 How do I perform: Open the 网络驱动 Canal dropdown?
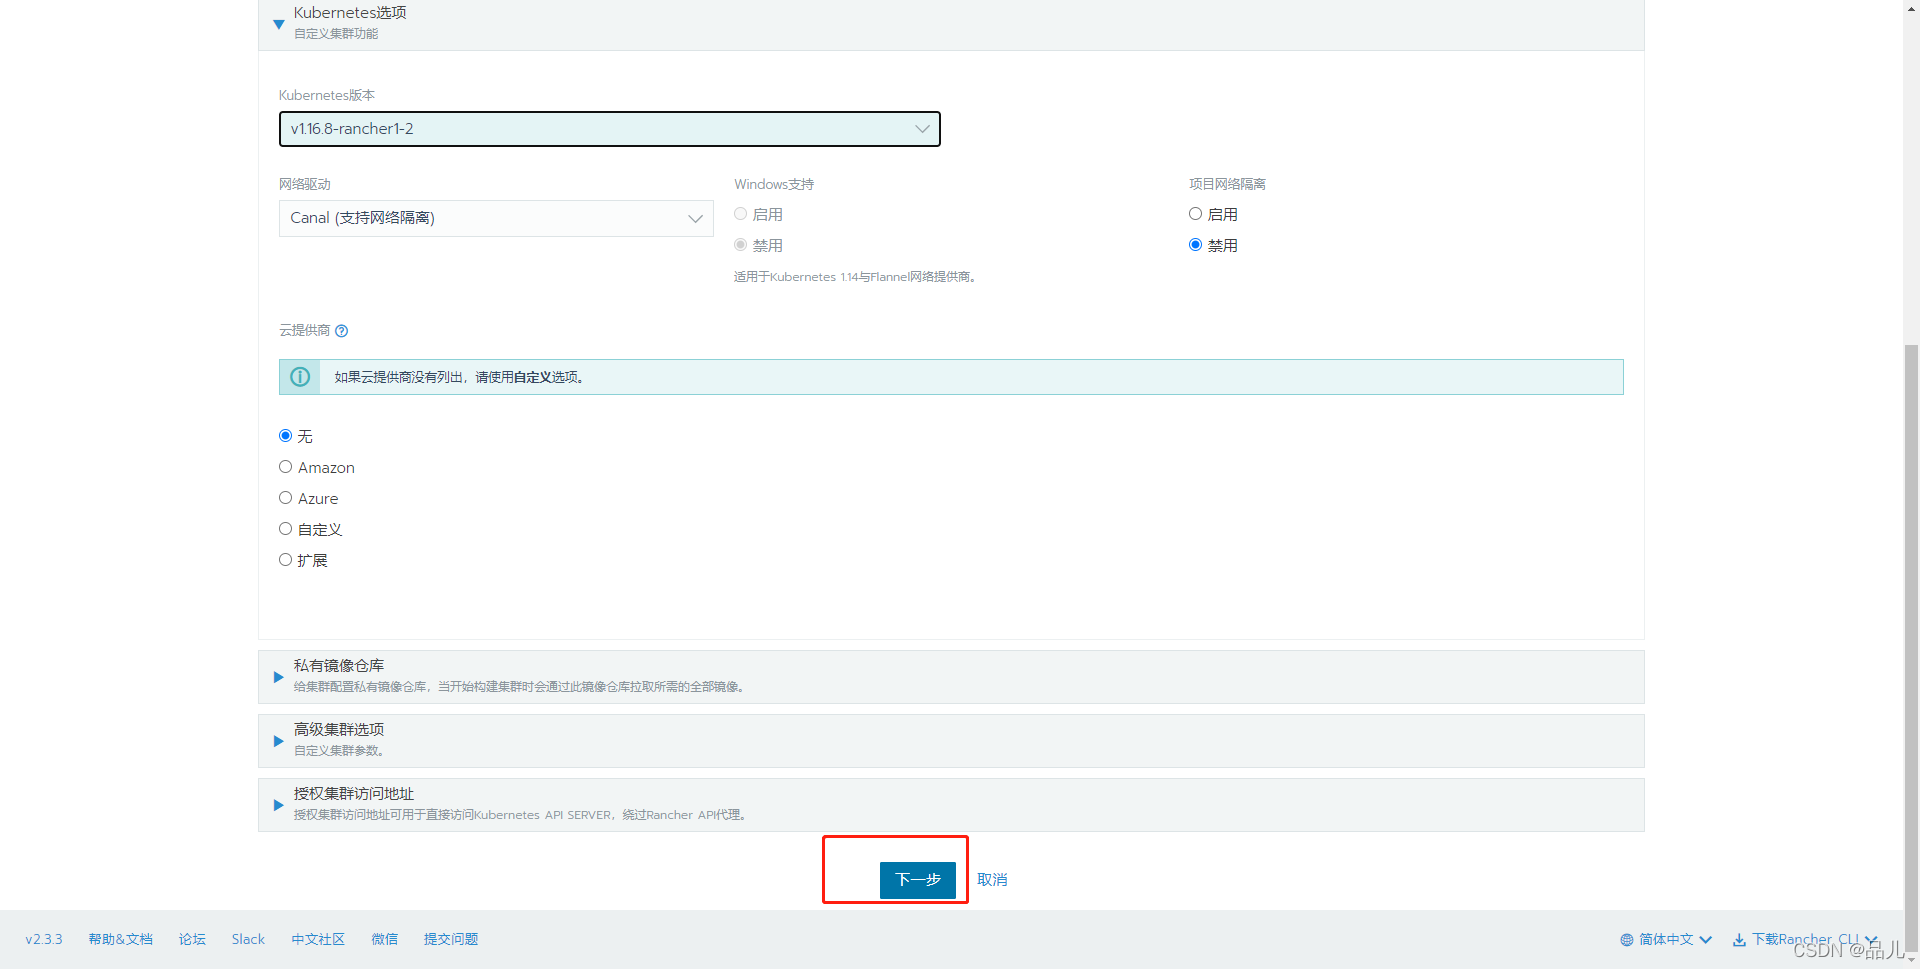[x=496, y=218]
